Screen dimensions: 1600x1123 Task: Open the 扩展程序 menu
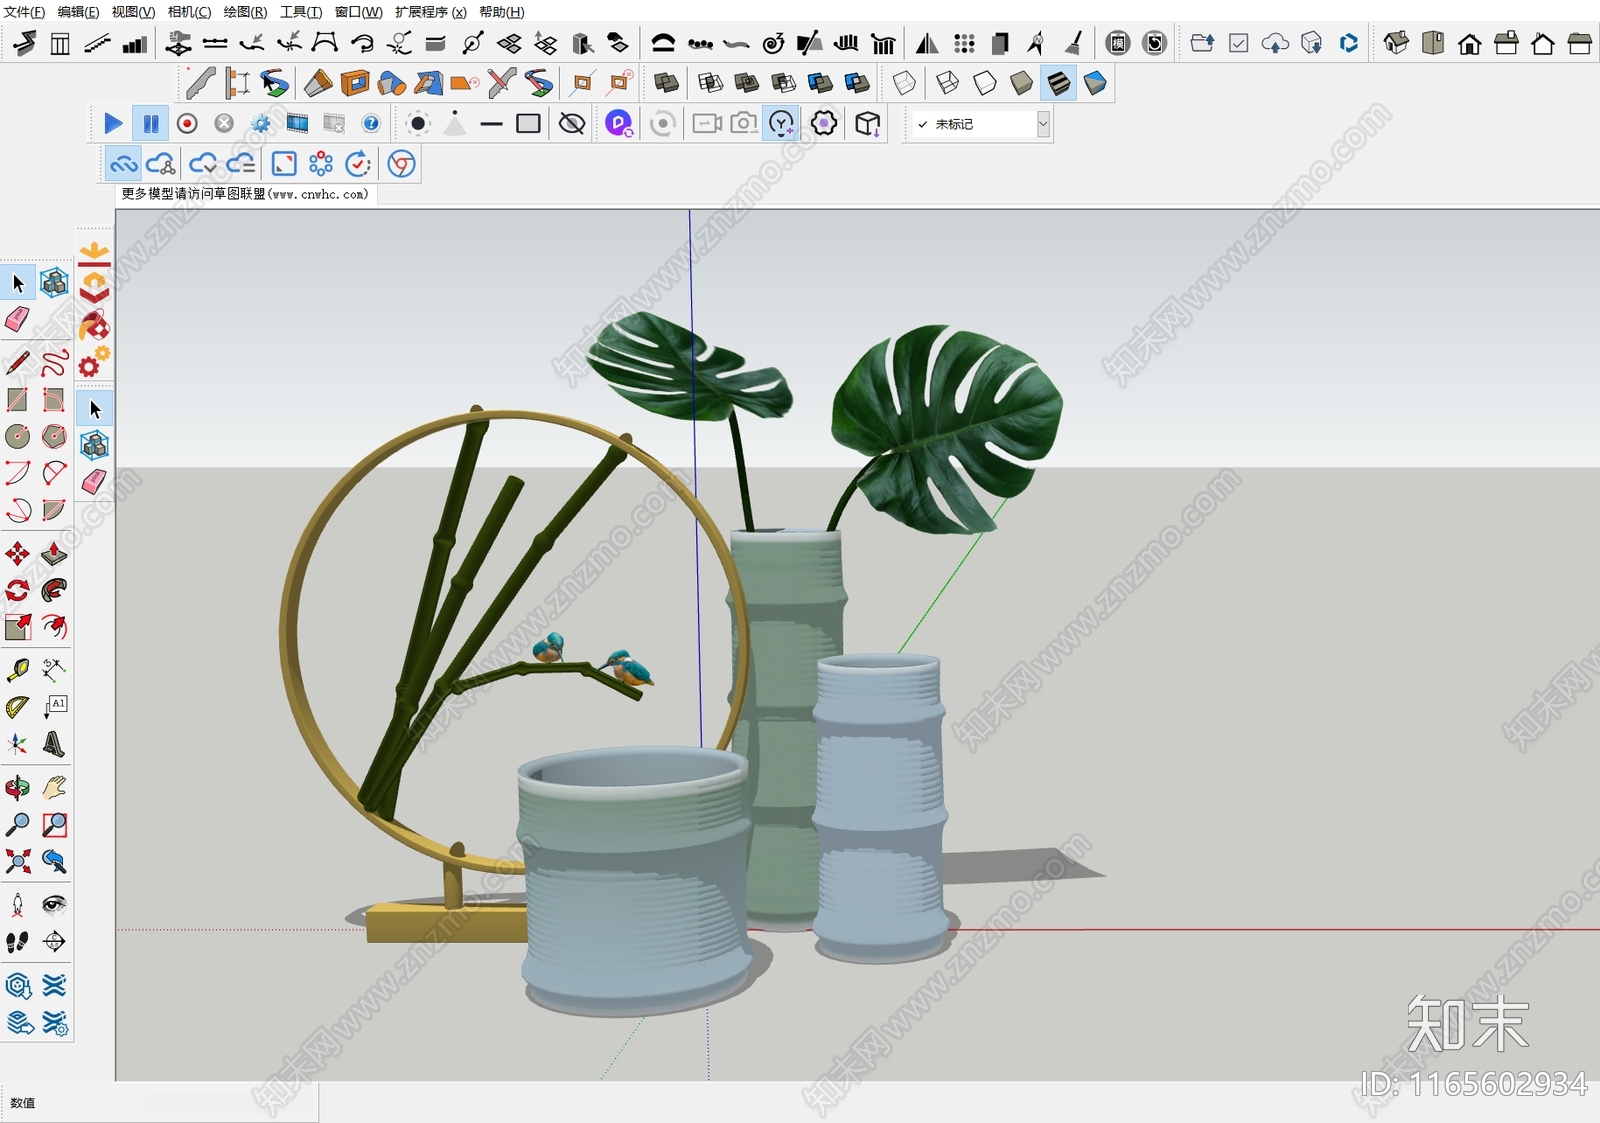[430, 12]
